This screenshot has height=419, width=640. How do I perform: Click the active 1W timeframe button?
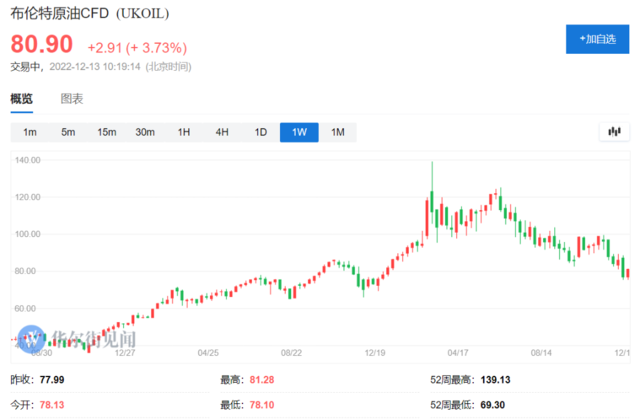coord(299,133)
